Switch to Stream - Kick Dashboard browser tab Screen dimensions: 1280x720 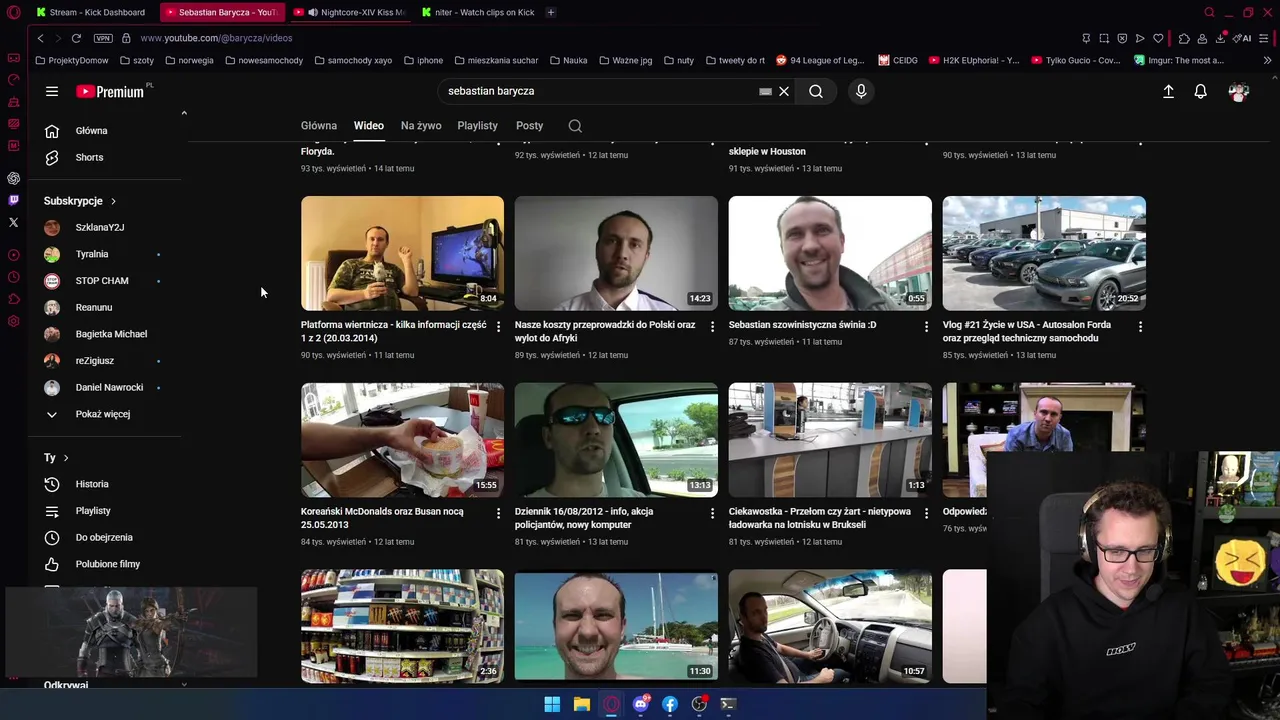click(x=91, y=12)
